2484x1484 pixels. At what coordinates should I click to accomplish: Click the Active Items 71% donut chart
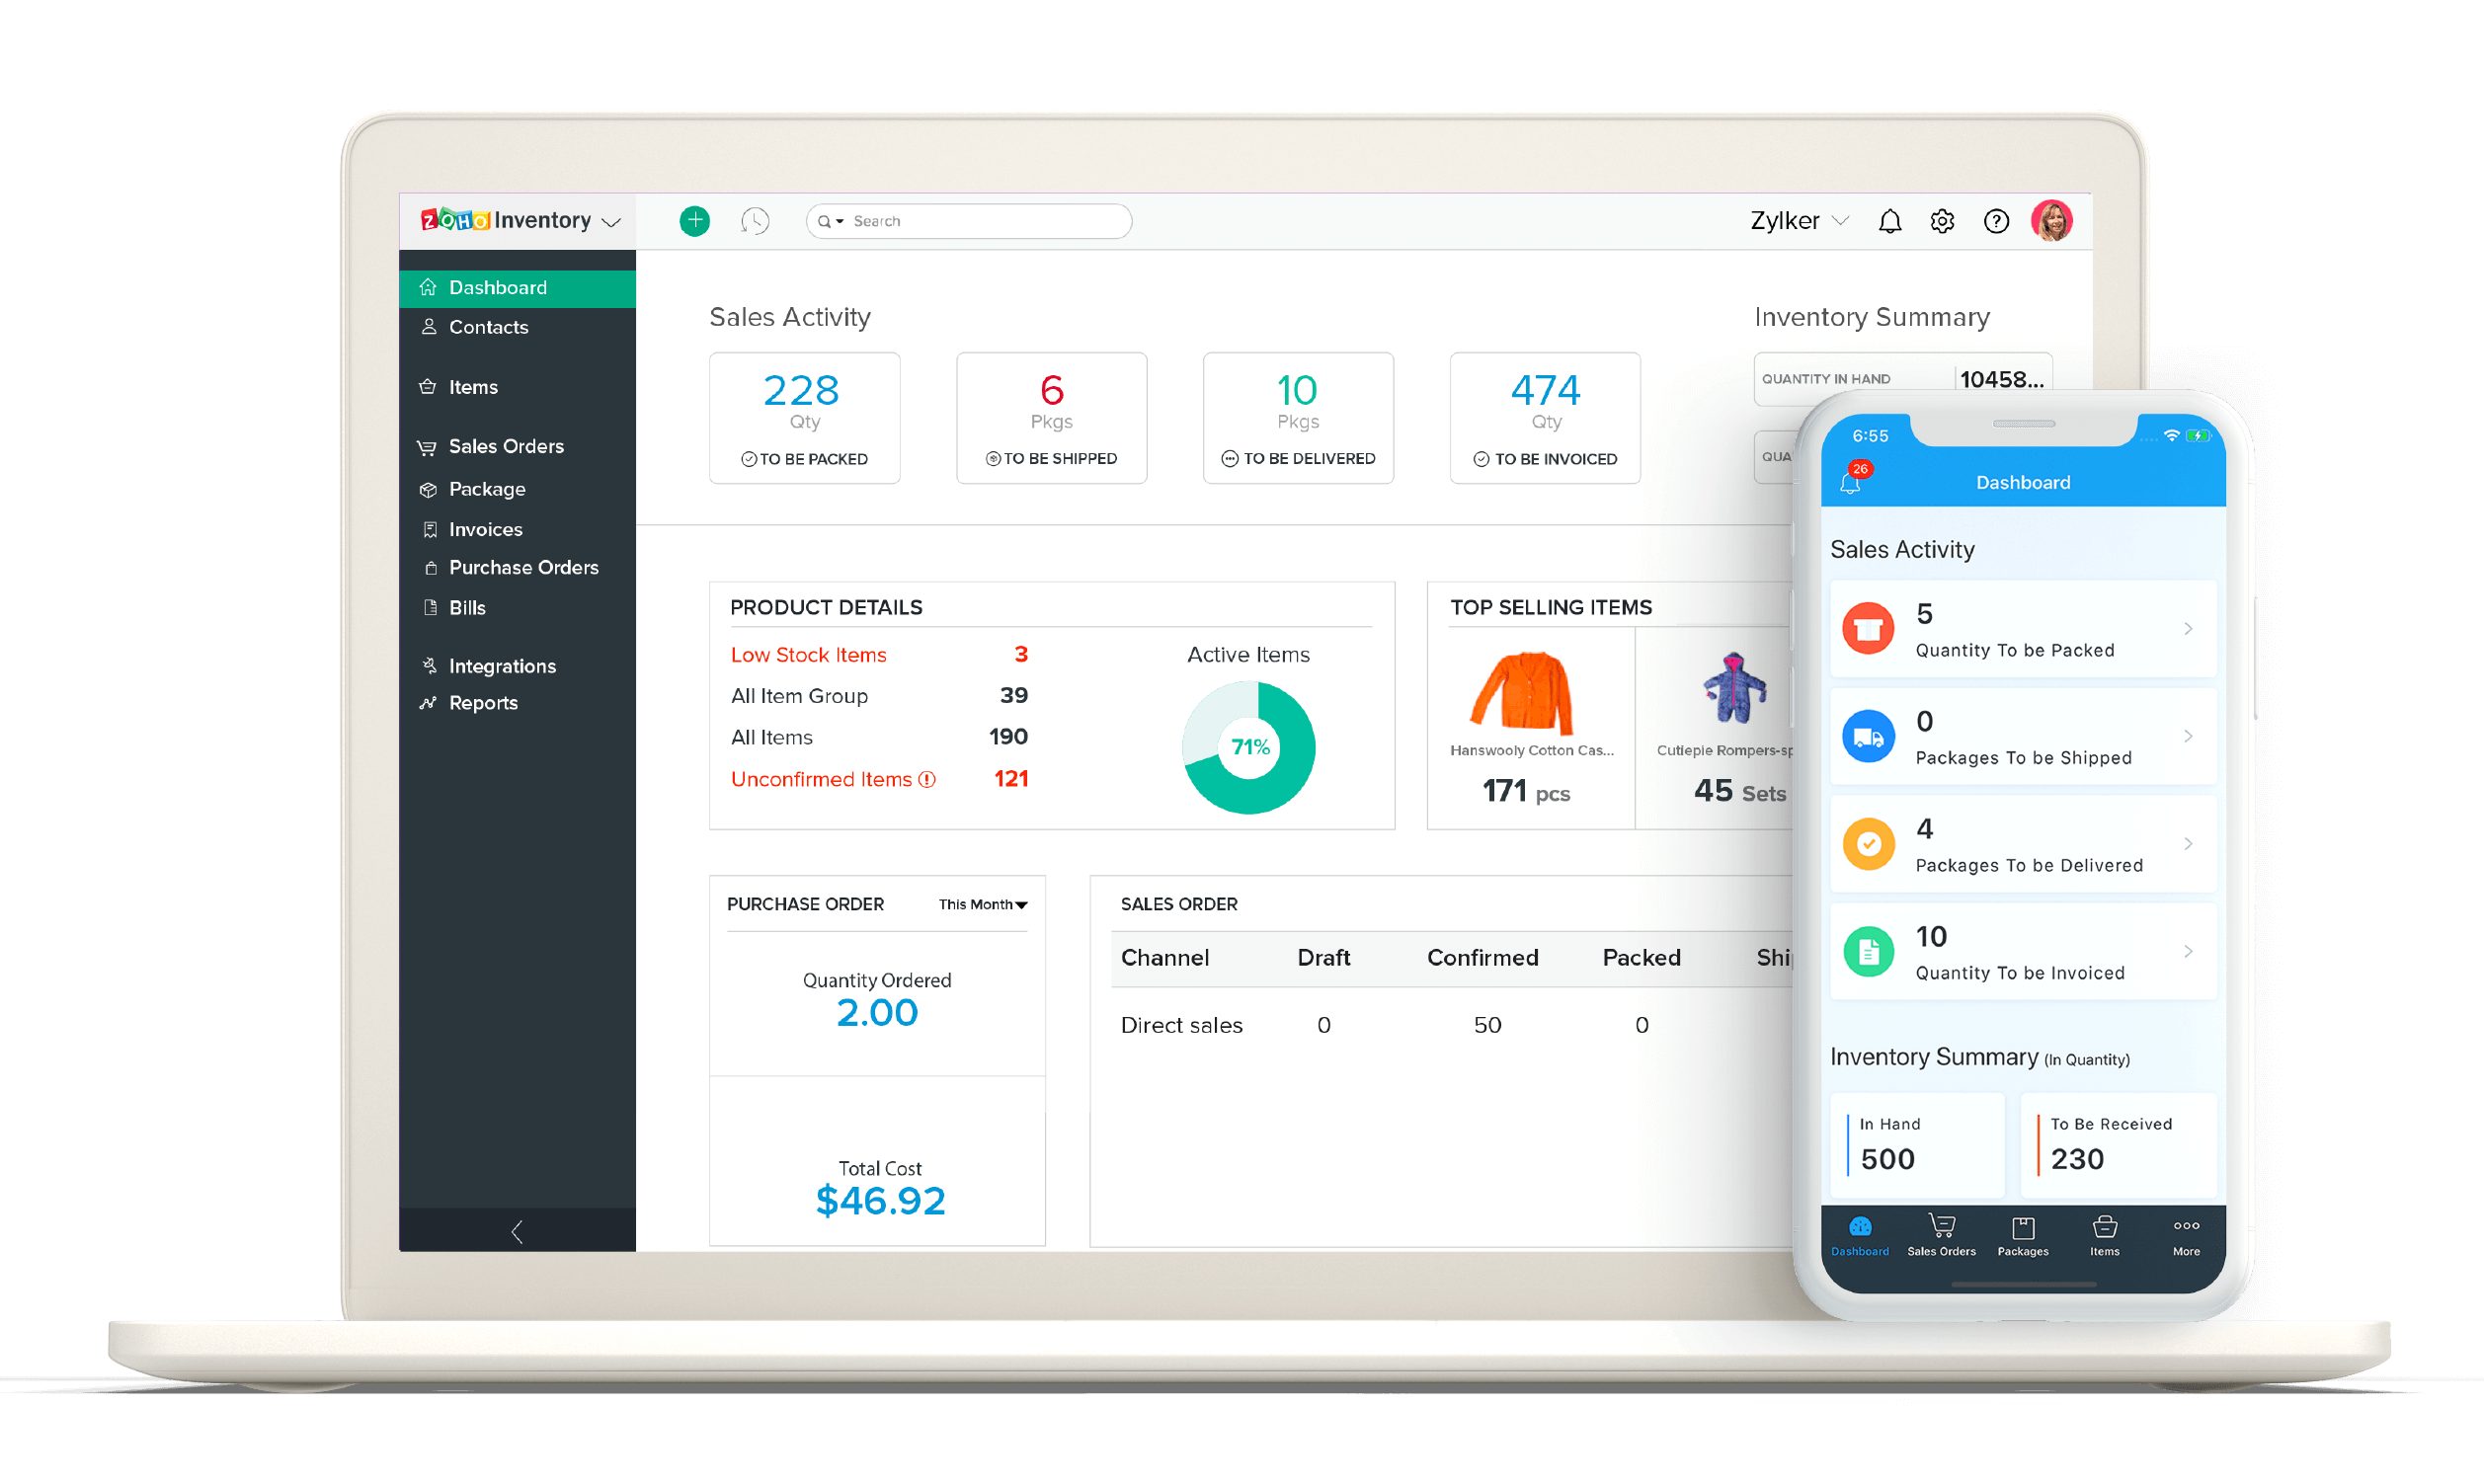click(x=1248, y=747)
